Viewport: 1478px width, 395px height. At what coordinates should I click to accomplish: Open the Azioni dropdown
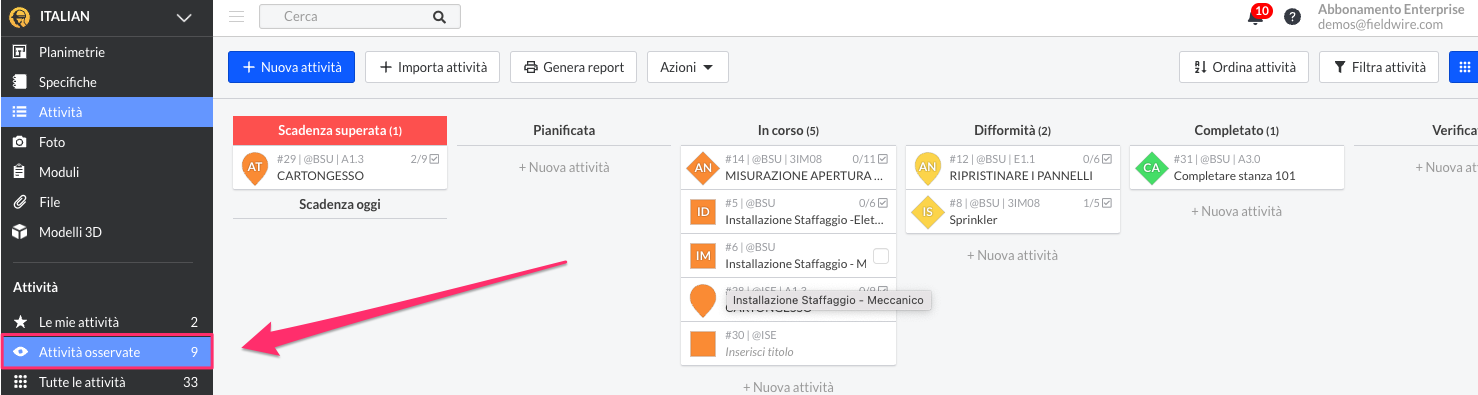[x=687, y=67]
